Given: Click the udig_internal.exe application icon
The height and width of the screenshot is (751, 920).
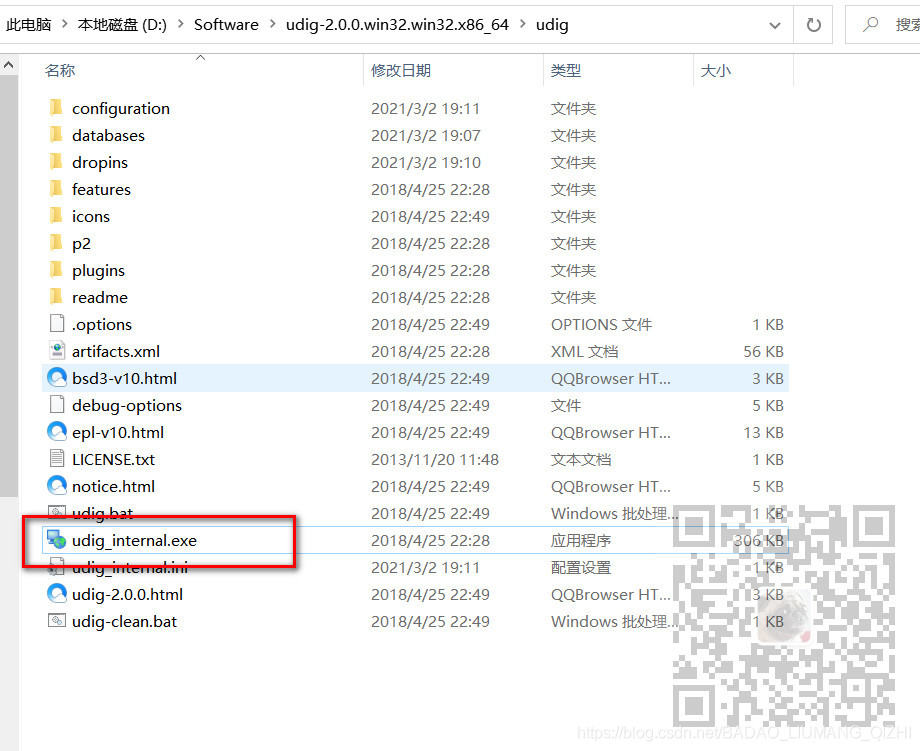Looking at the screenshot, I should click(57, 540).
